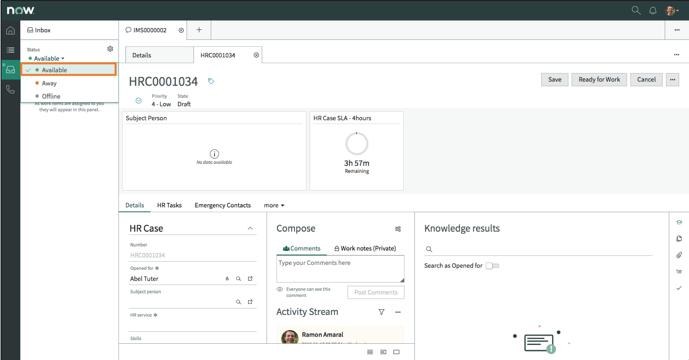
Task: Switch to HR Tasks tab
Action: [x=169, y=205]
